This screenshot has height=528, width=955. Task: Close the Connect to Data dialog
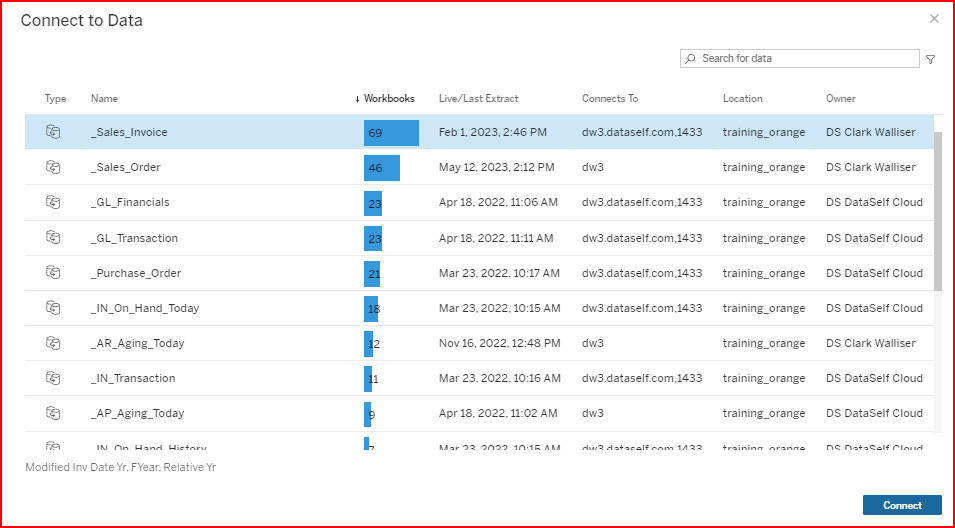934,19
